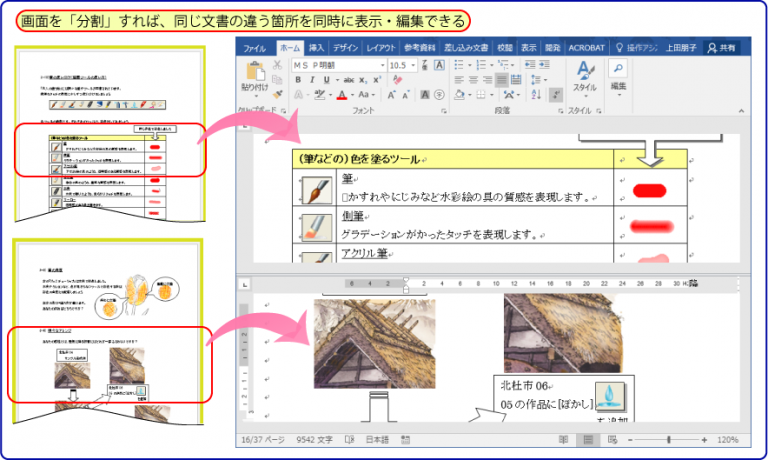This screenshot has height=460, width=768.
Task: Decrease font size with shrink font icon
Action: [x=406, y=95]
